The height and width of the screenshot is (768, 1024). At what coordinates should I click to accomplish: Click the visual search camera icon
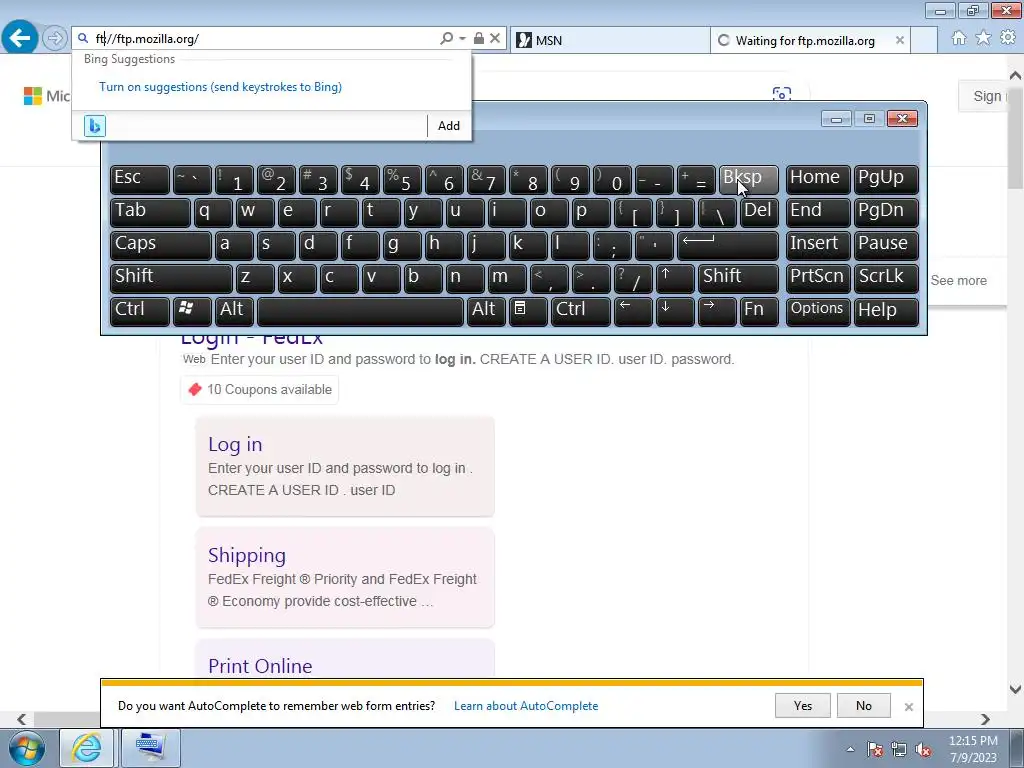coord(782,95)
